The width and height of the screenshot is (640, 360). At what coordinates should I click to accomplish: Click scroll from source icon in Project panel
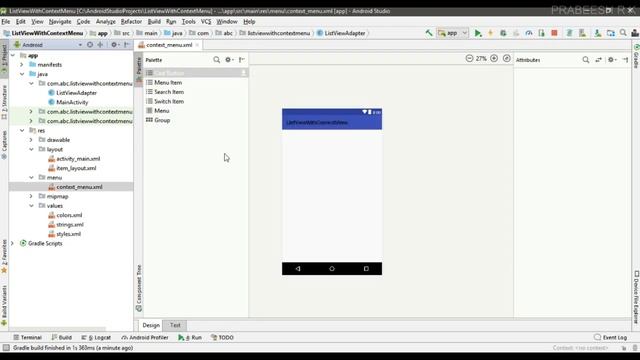pos(90,45)
